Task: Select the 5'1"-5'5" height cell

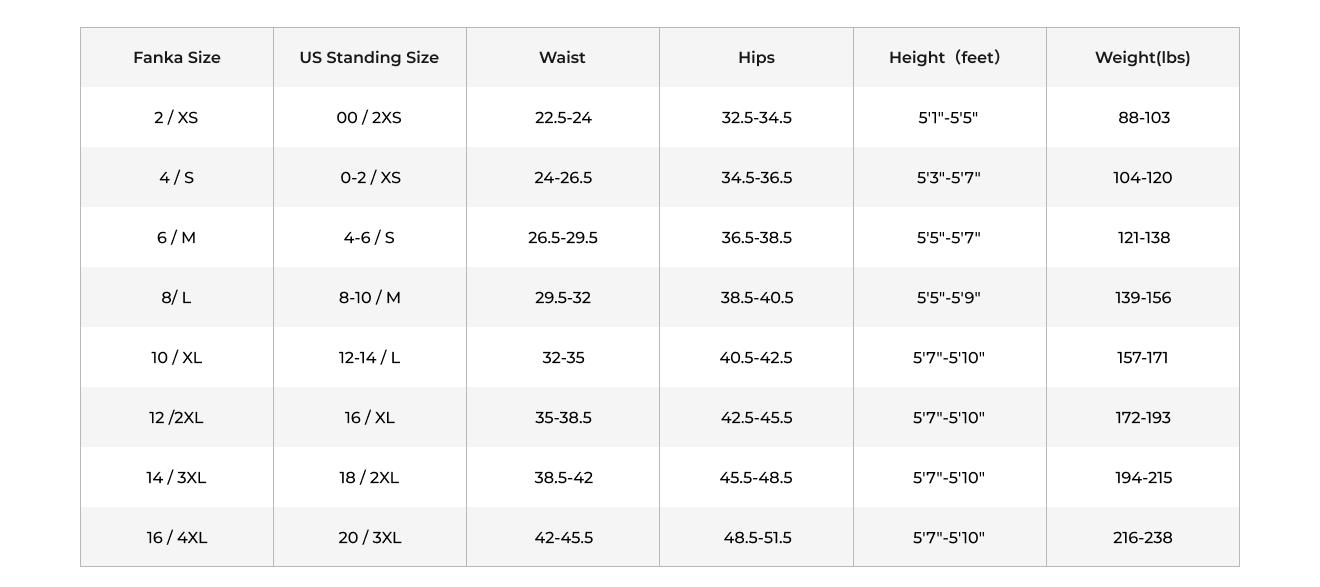Action: 948,118
